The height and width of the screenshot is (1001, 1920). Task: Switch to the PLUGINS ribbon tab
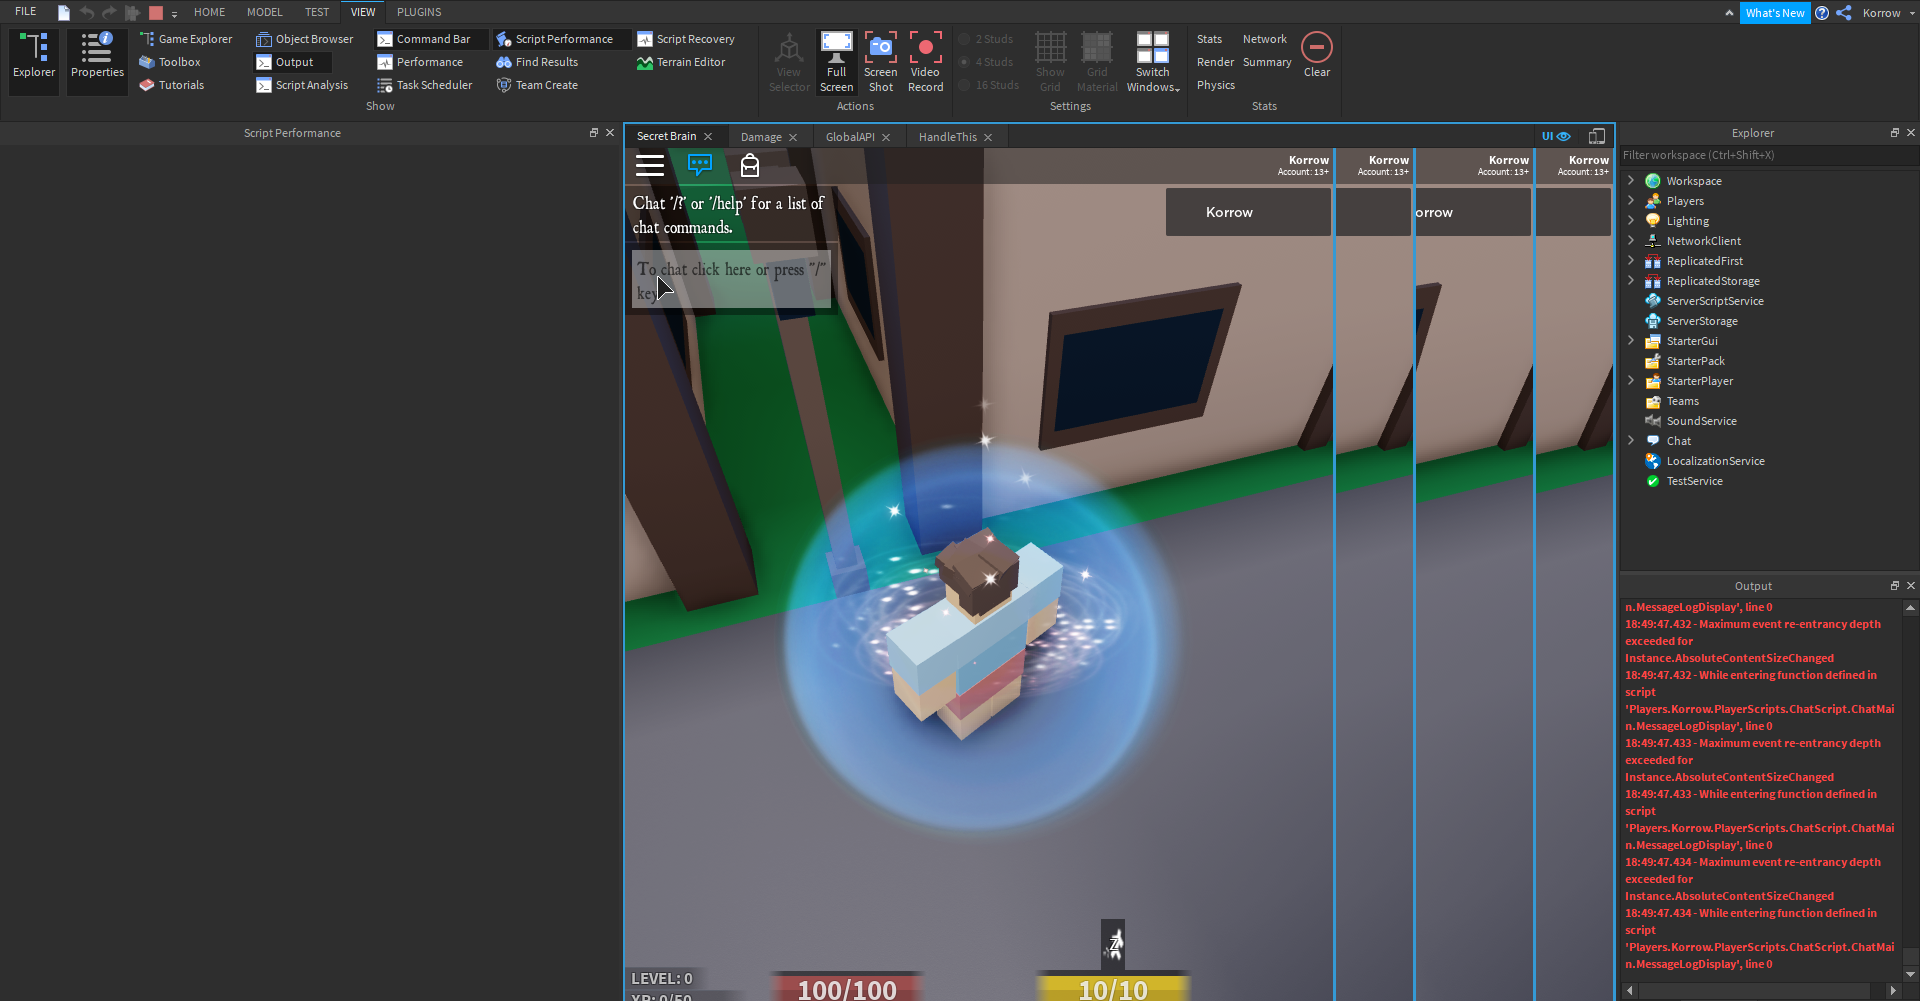click(x=419, y=12)
